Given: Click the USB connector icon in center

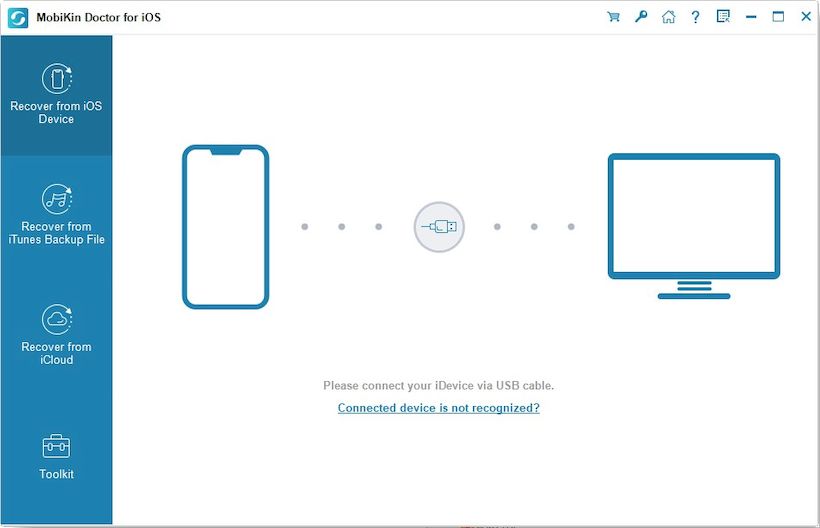Looking at the screenshot, I should 439,227.
